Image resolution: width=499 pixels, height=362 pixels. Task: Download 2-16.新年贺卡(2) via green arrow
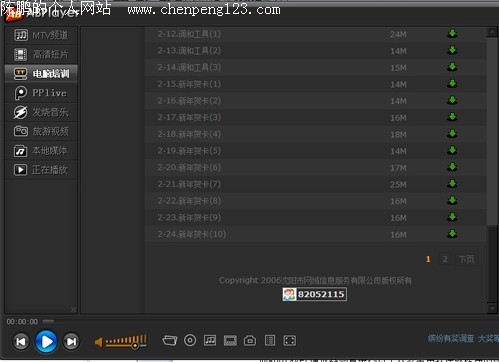[452, 100]
